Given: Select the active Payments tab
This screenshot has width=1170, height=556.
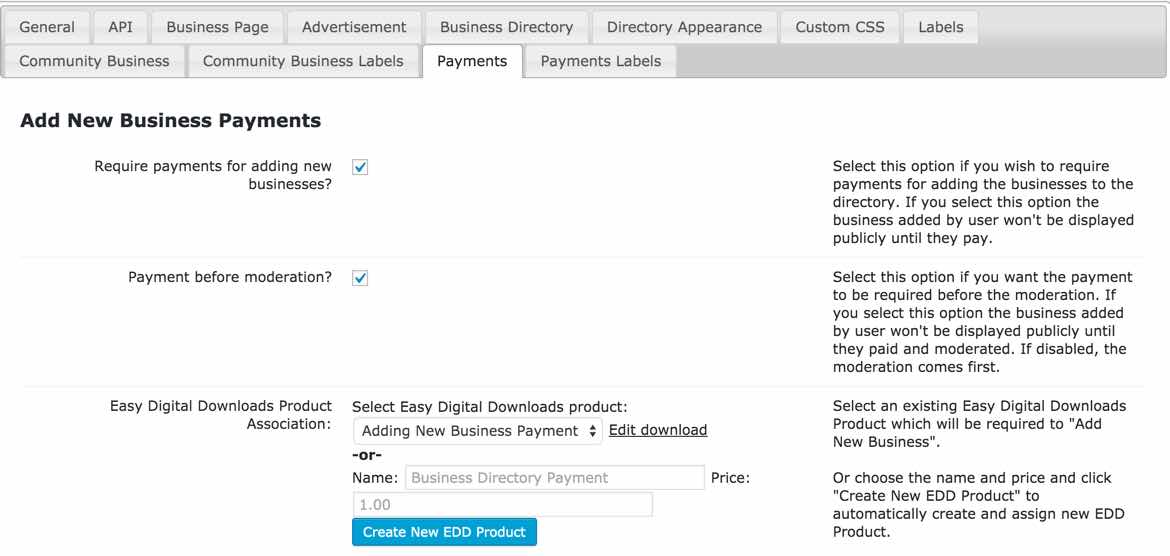Looking at the screenshot, I should pos(472,61).
